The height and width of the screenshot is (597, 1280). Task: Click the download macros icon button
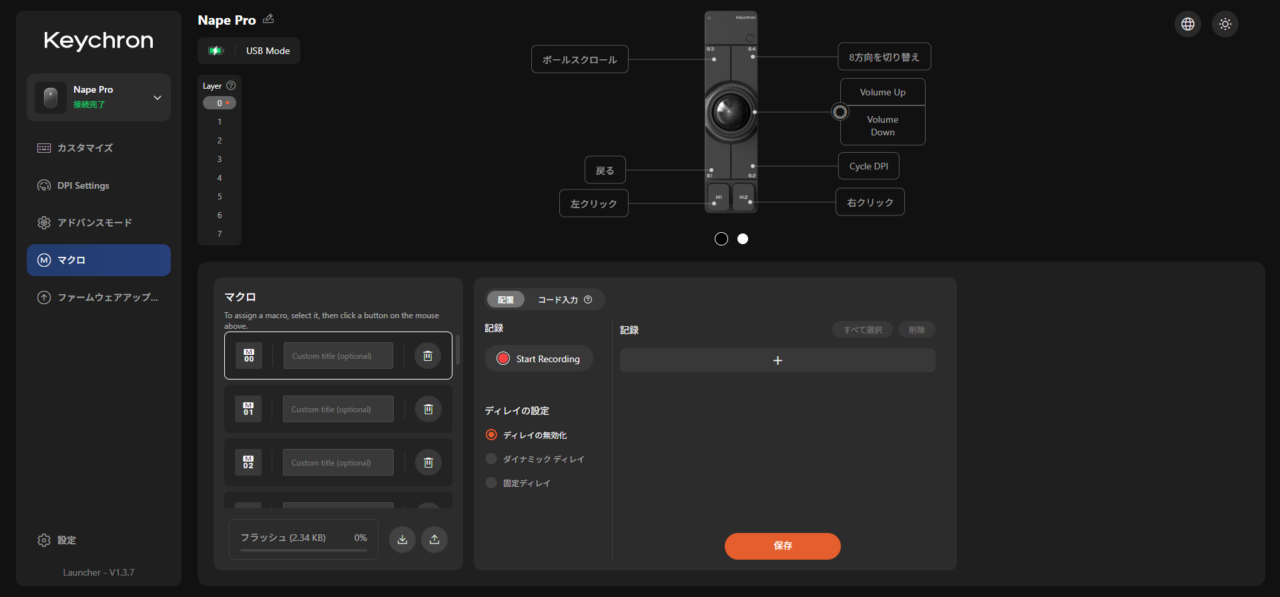[402, 539]
